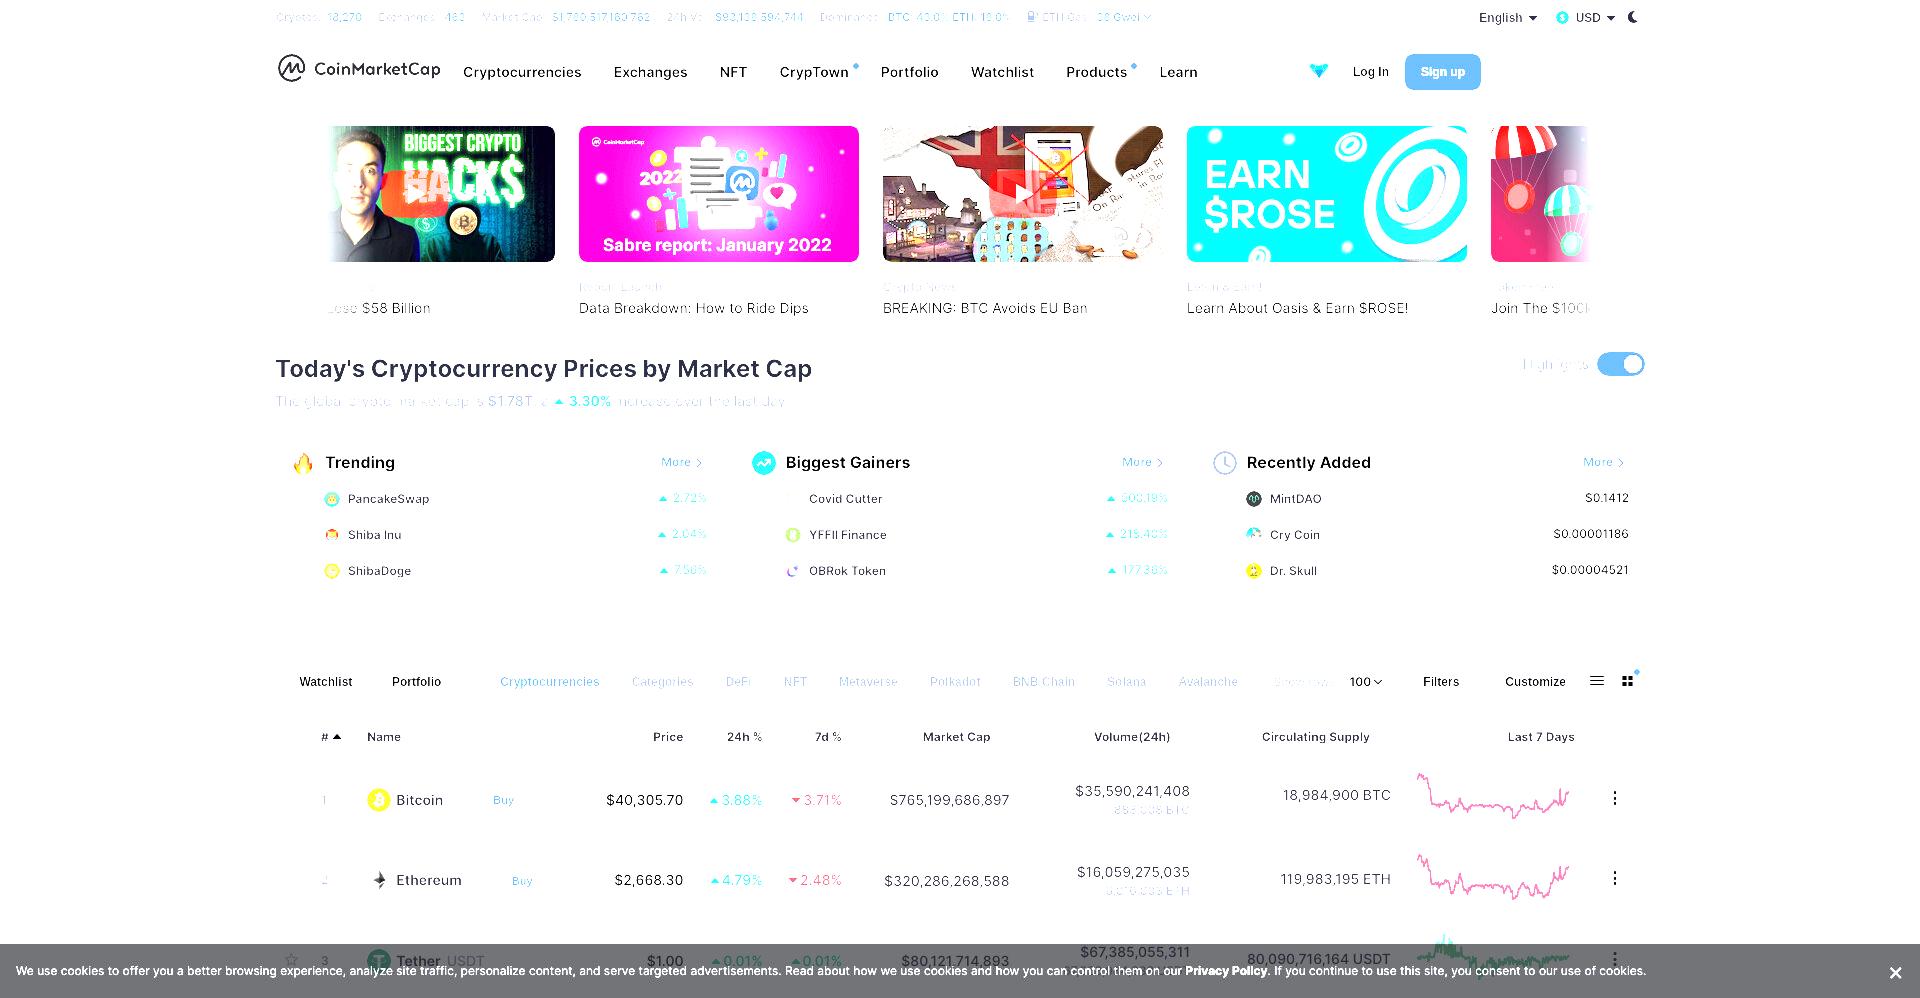This screenshot has width=1920, height=998.
Task: Open the diamond rewards icon
Action: click(x=1319, y=71)
